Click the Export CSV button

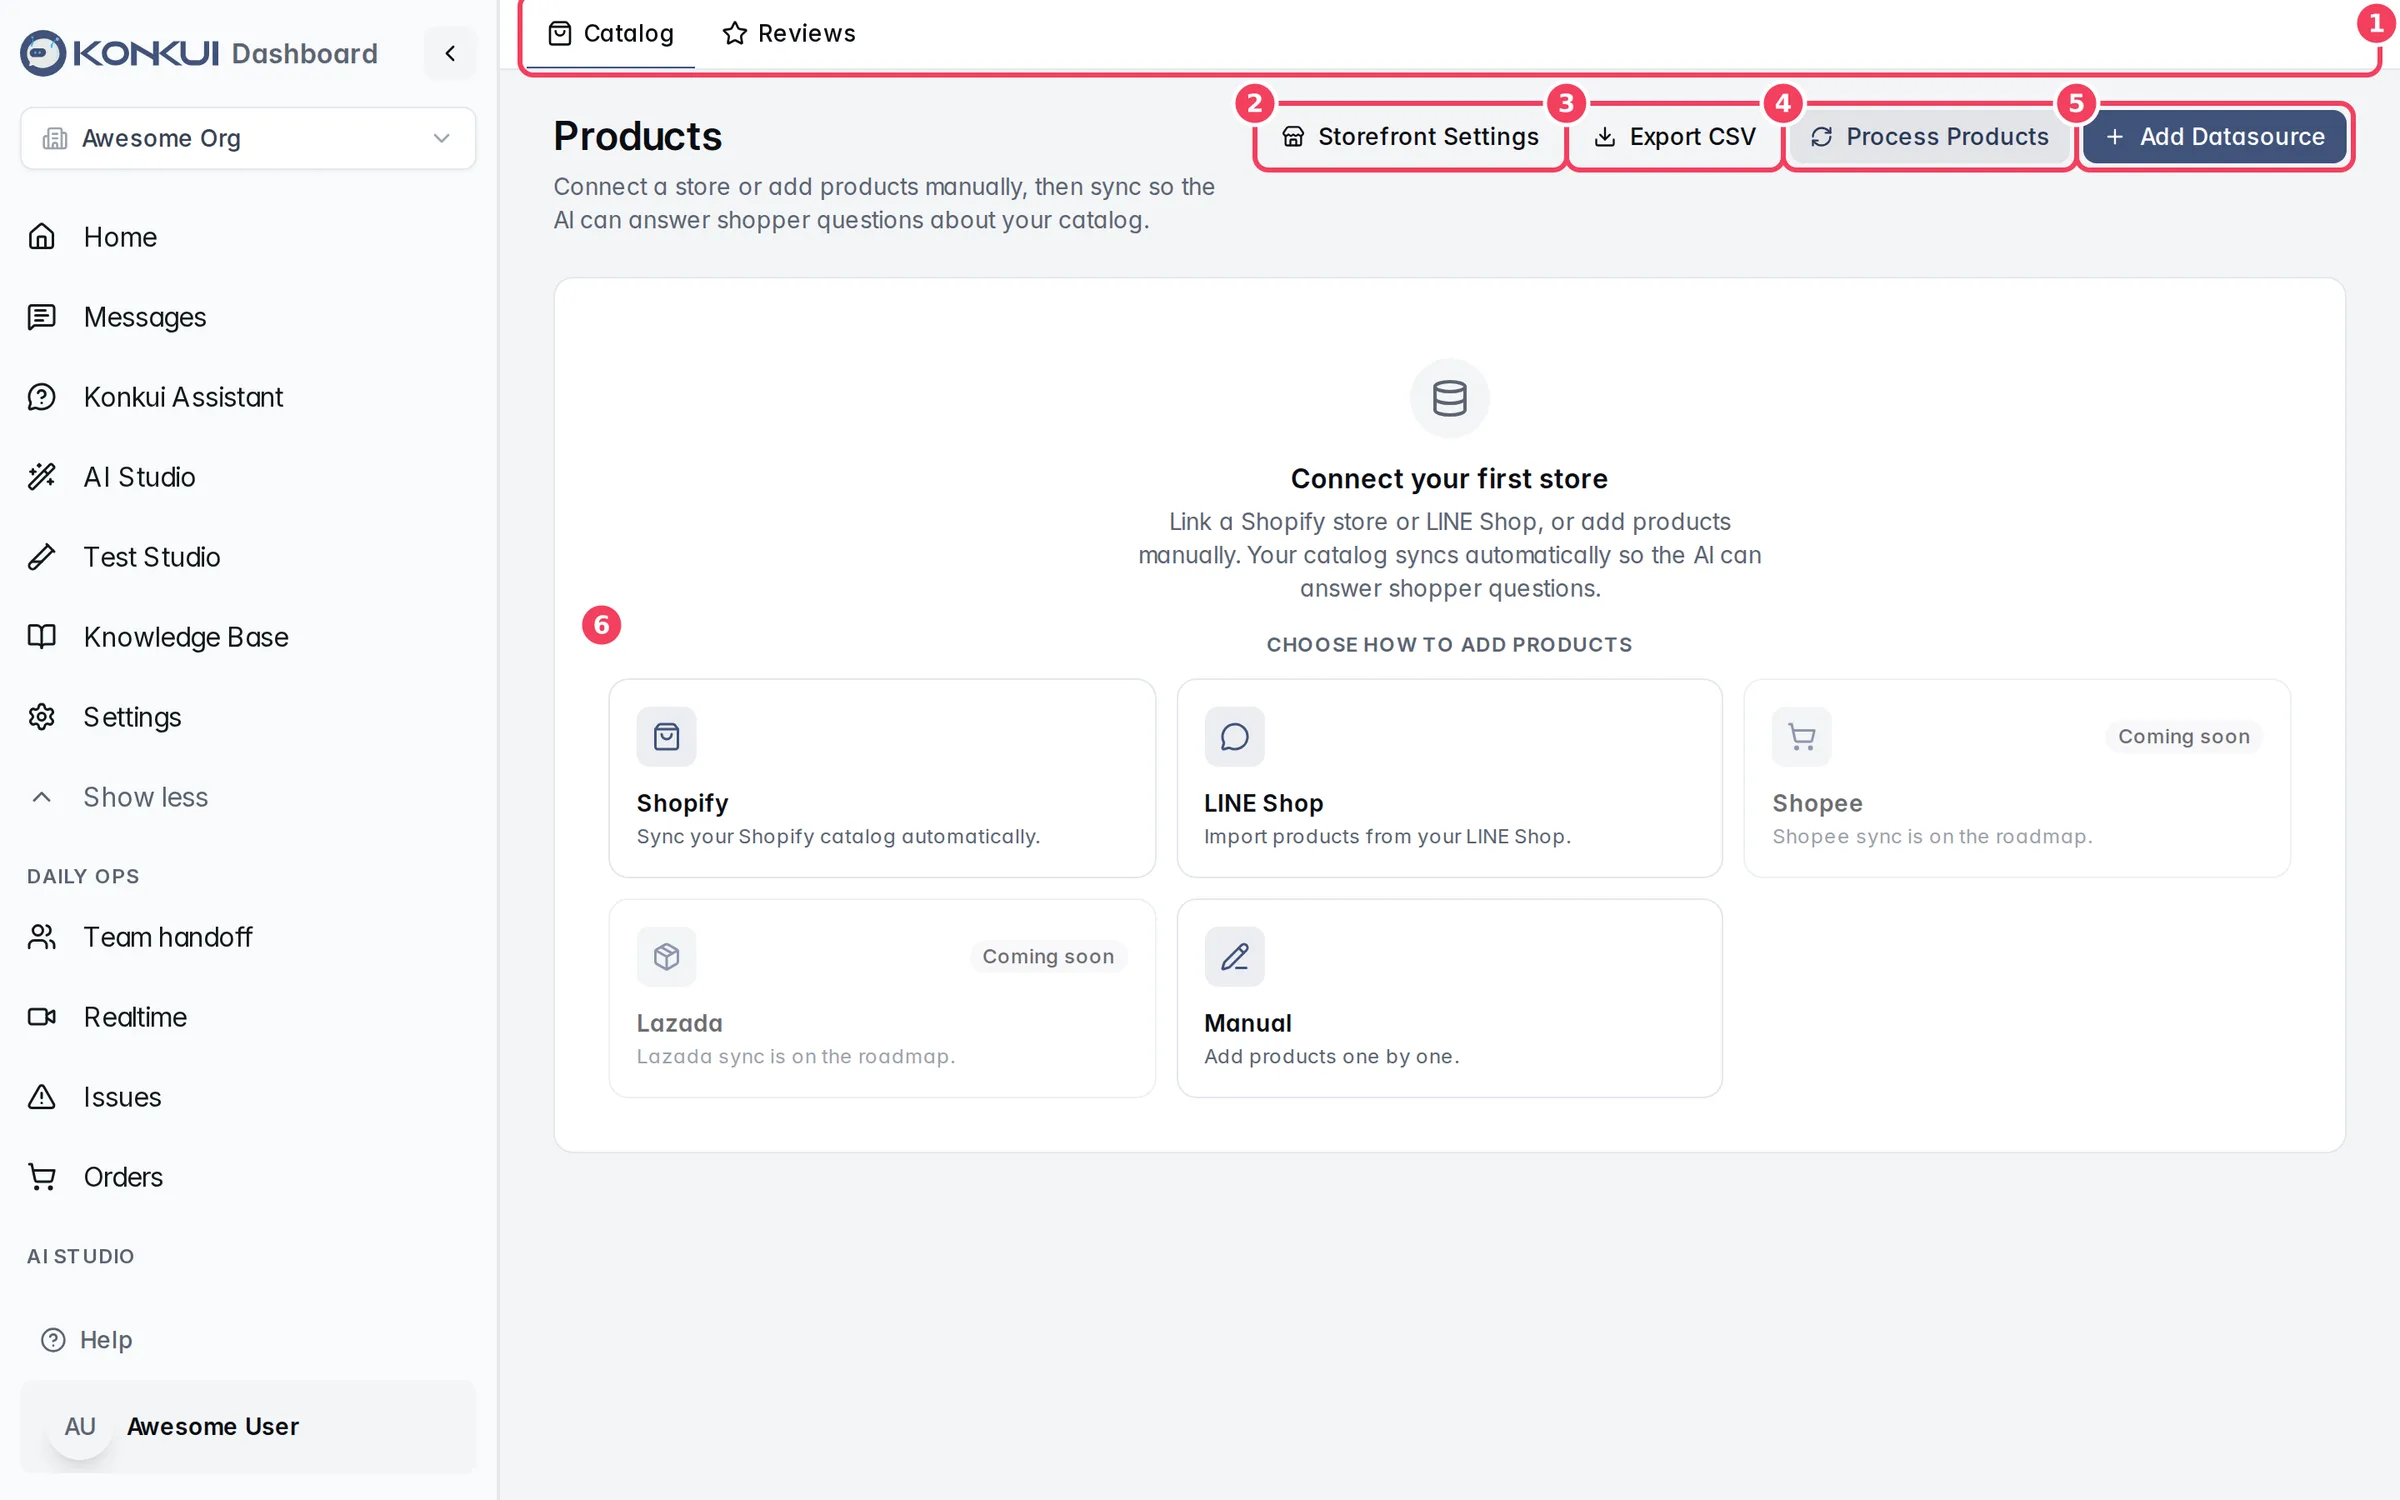[1675, 137]
